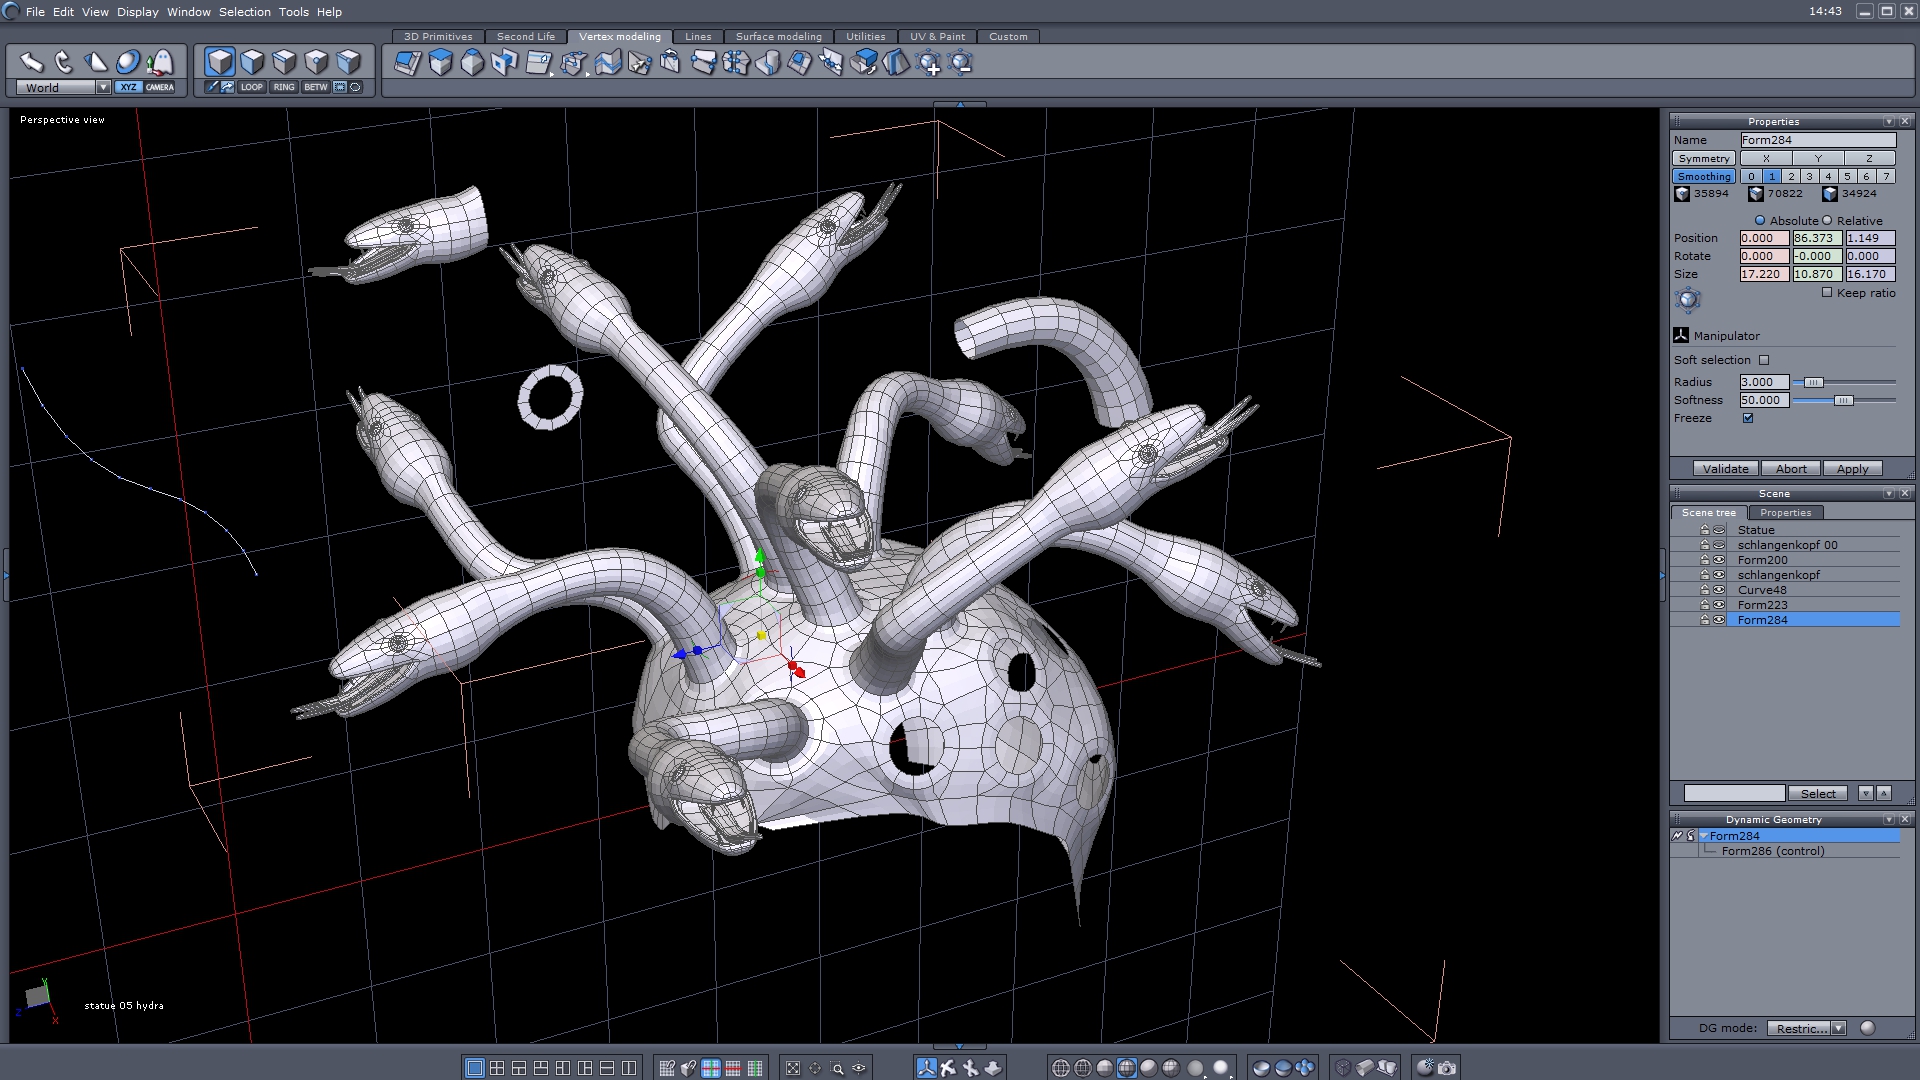The height and width of the screenshot is (1080, 1920).
Task: Select the Relative radio button
Action: (x=1827, y=221)
